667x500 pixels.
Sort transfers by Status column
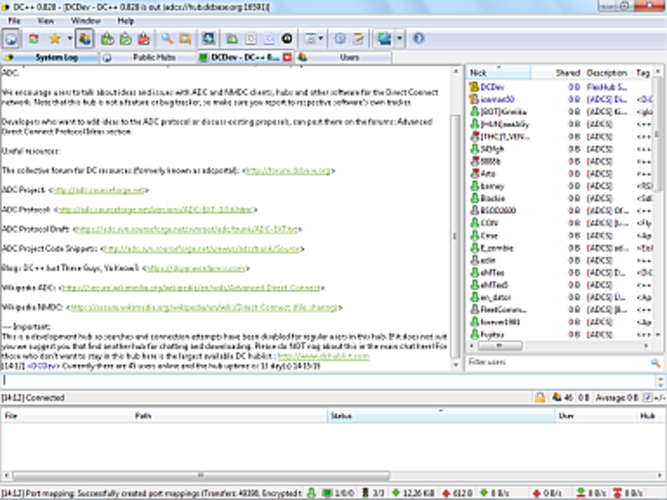pyautogui.click(x=441, y=416)
